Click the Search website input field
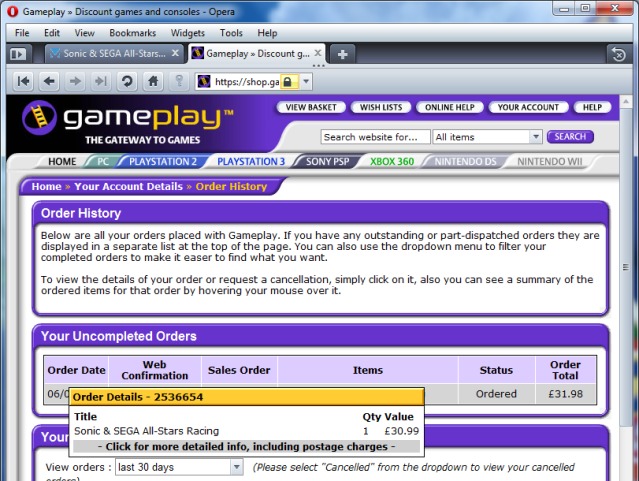Viewport: 639px width, 481px height. (x=374, y=137)
